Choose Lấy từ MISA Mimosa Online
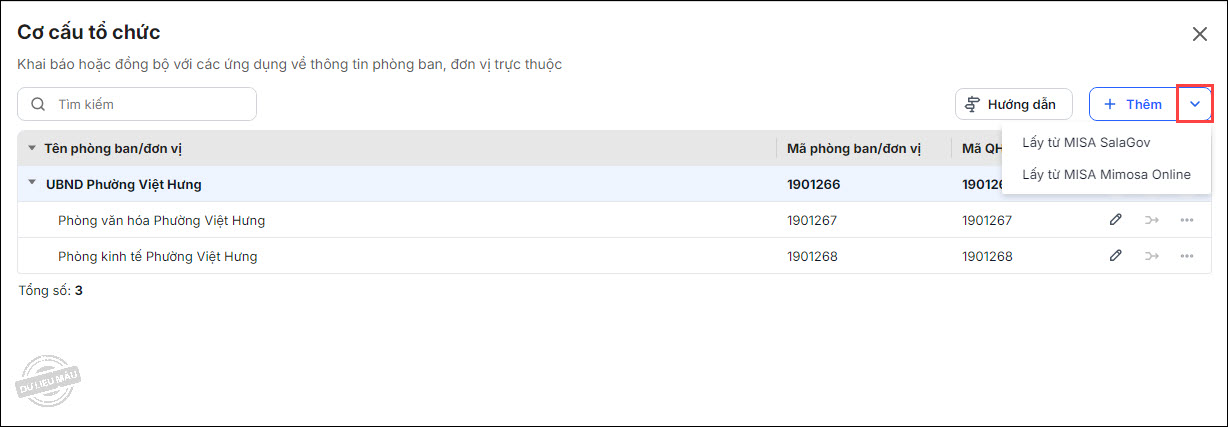The height and width of the screenshot is (427, 1228). tap(1106, 174)
